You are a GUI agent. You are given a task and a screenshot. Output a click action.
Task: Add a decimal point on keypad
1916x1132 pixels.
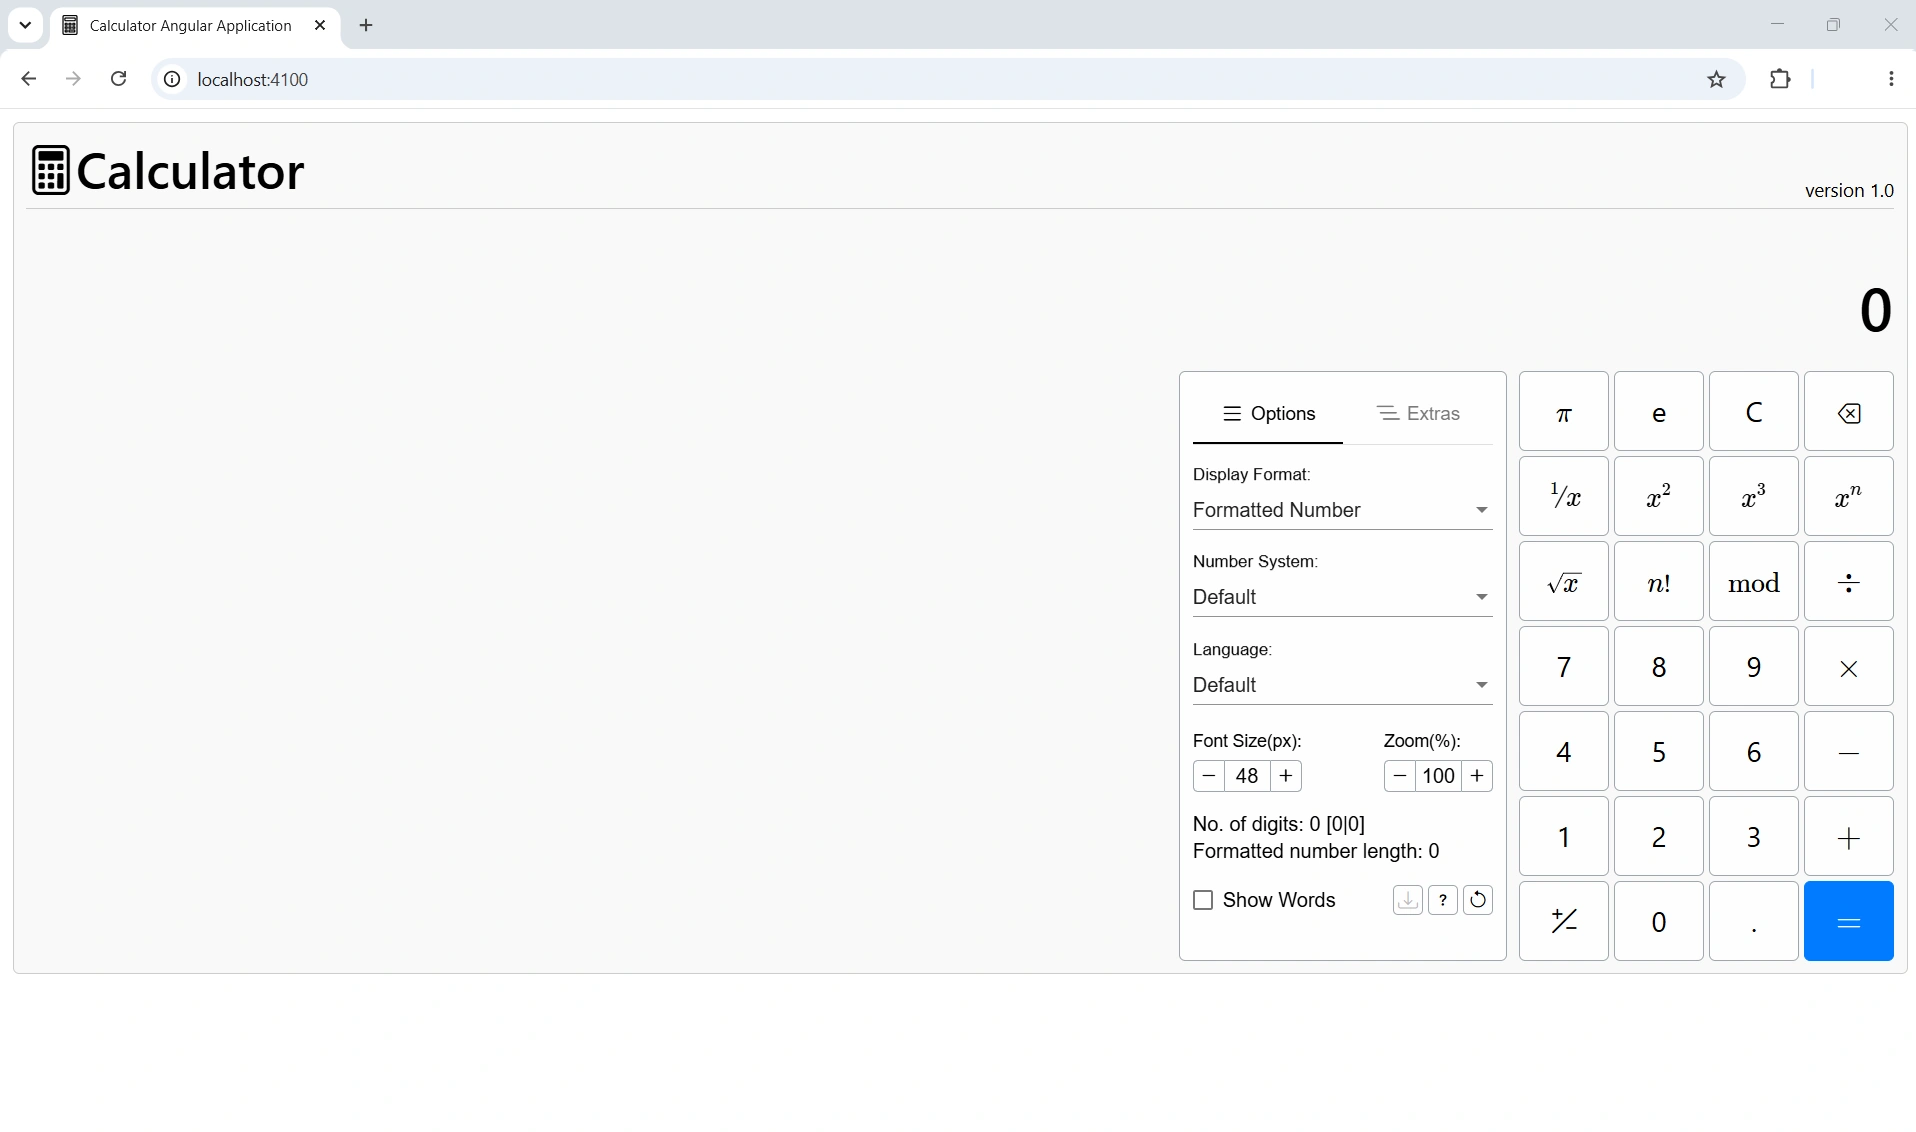1753,921
